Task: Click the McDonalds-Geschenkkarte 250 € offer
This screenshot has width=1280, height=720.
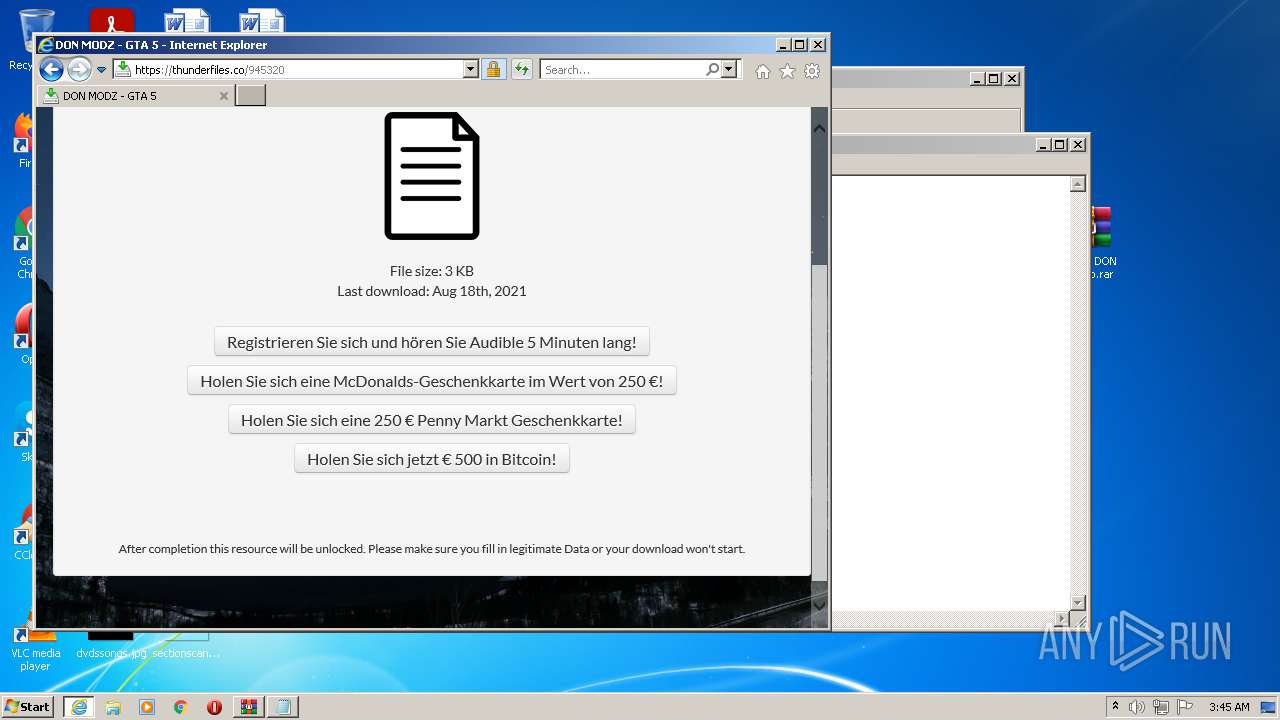Action: click(432, 381)
